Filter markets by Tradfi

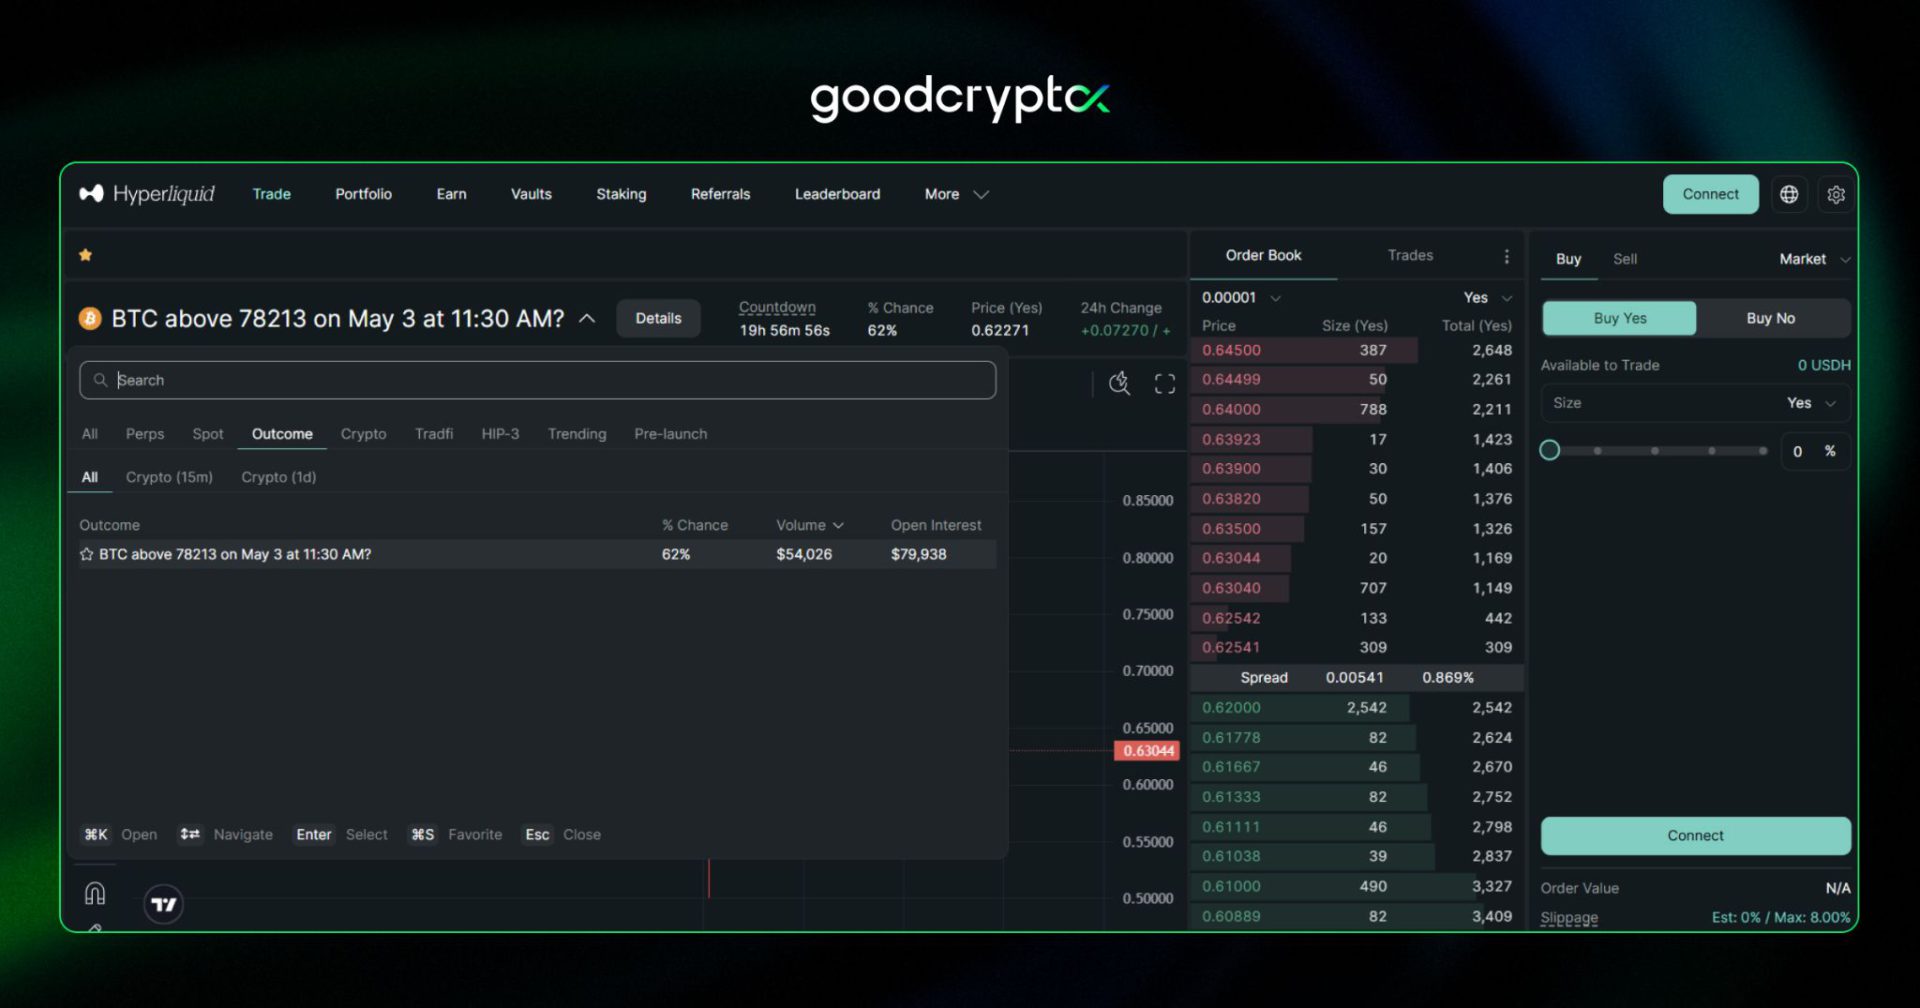434,434
